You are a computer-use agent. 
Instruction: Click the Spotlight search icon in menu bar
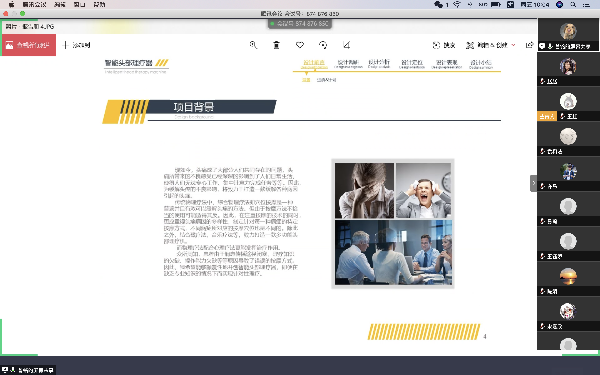573,5
